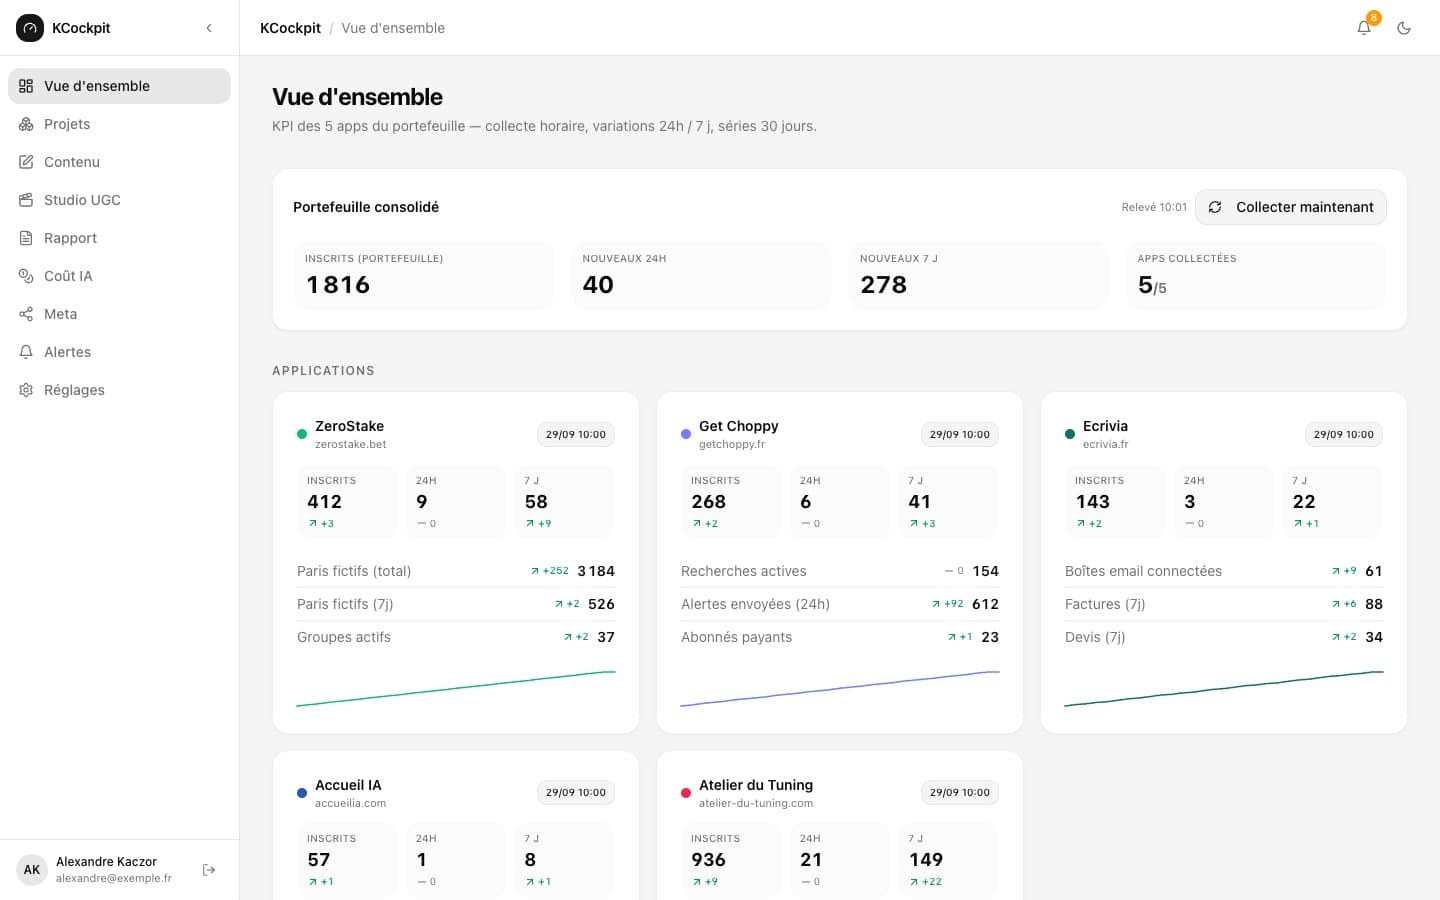The width and height of the screenshot is (1440, 900).
Task: Click the zerostake.bet domain text
Action: 351,444
